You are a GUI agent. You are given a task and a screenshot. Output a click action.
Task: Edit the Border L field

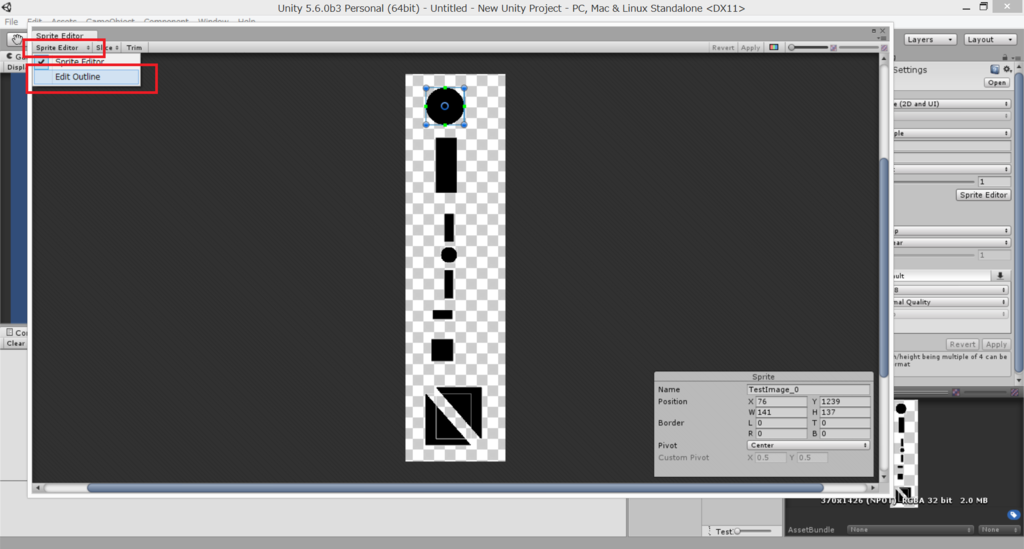(781, 424)
